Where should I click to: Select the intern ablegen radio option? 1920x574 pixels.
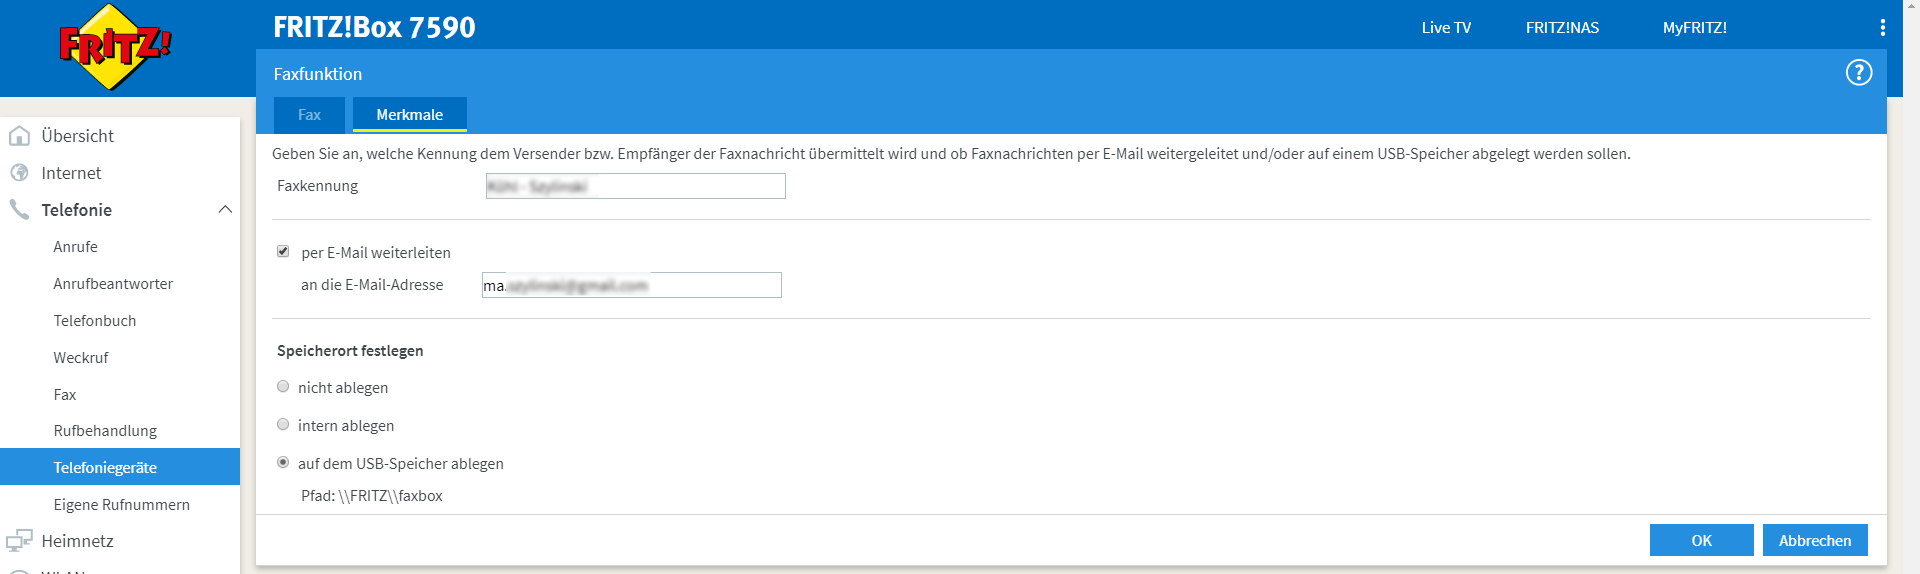click(x=283, y=425)
